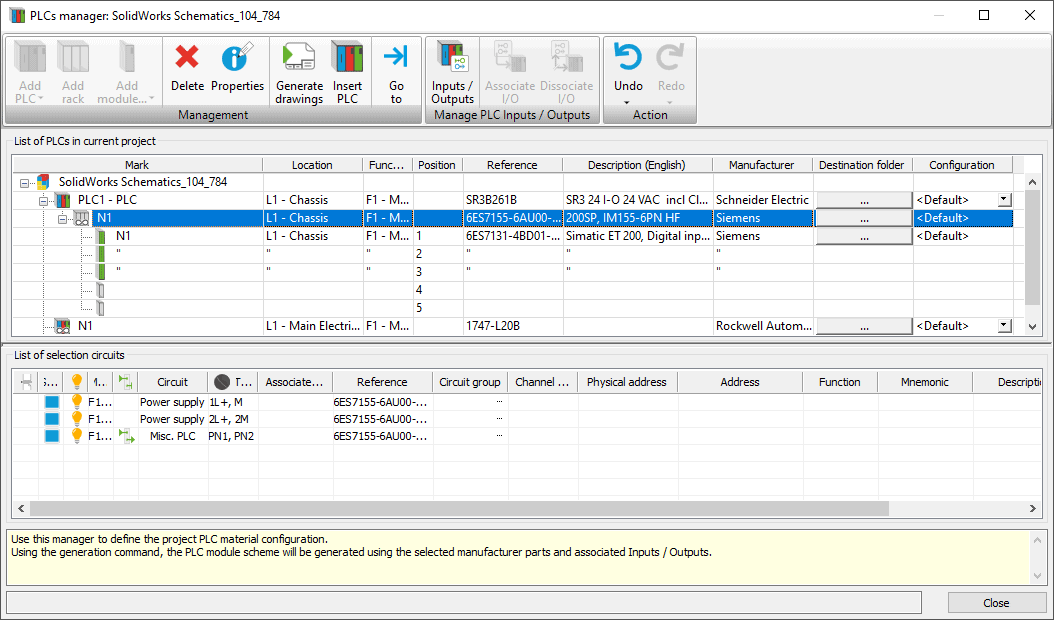Click the blue square in 2L+, 2M row
The image size is (1054, 620).
point(52,418)
